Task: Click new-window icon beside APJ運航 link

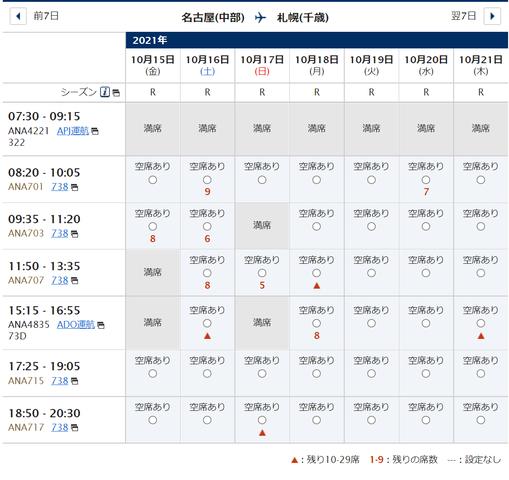Action: [x=95, y=131]
